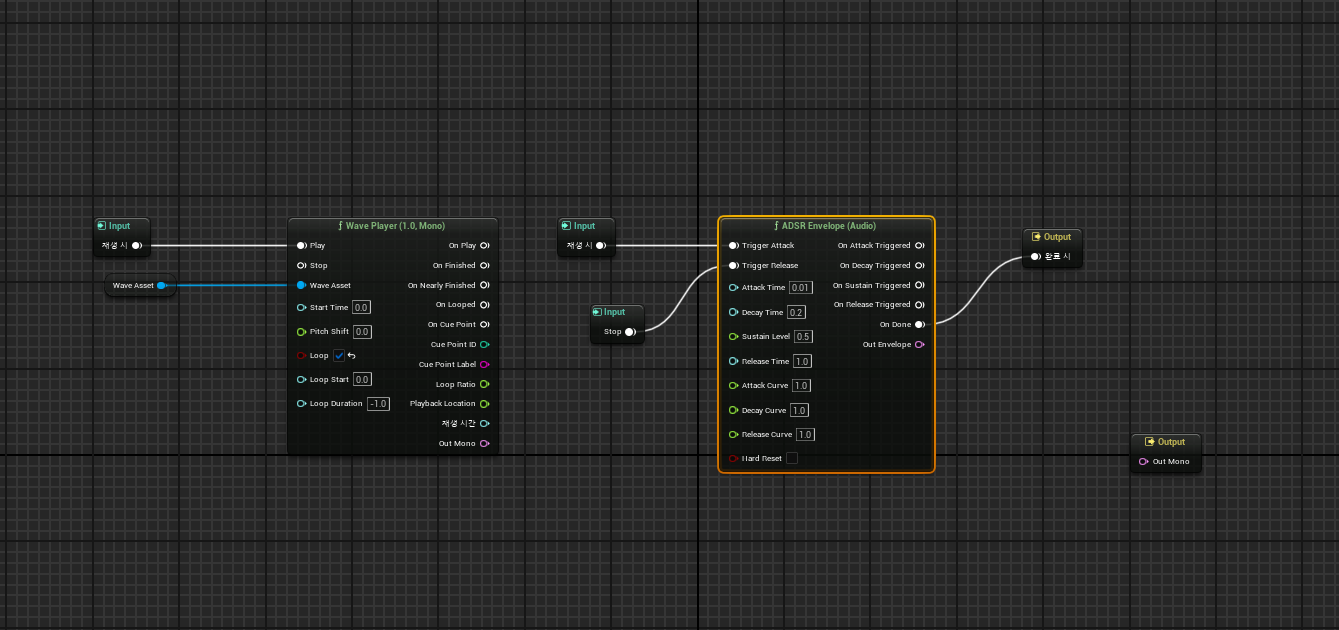Viewport: 1339px width, 630px height.
Task: Click the Trigger Release input pin
Action: pyautogui.click(x=733, y=266)
